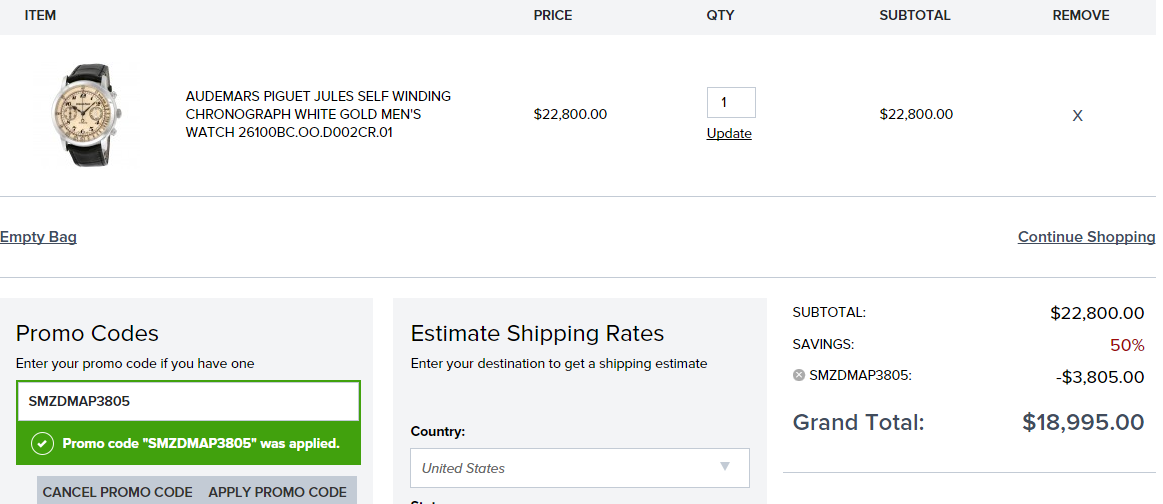Viewport: 1163px width, 504px height.
Task: Click the red 50% savings value
Action: [1127, 345]
